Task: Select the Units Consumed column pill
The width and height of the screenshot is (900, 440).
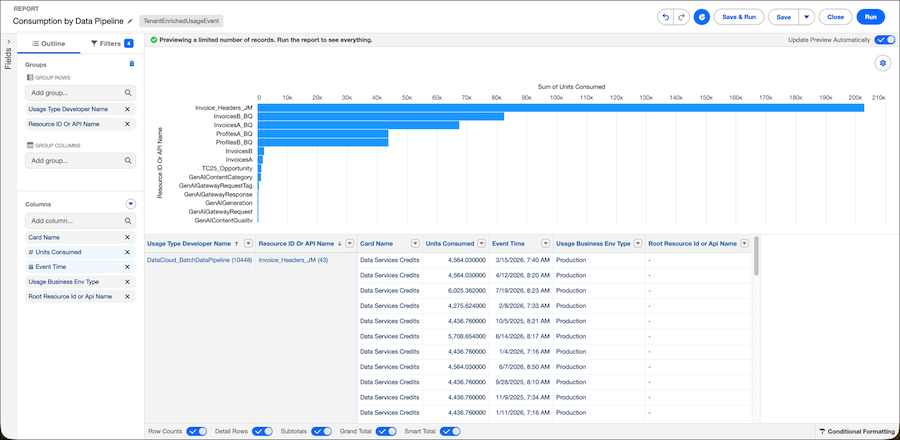Action: click(x=80, y=252)
